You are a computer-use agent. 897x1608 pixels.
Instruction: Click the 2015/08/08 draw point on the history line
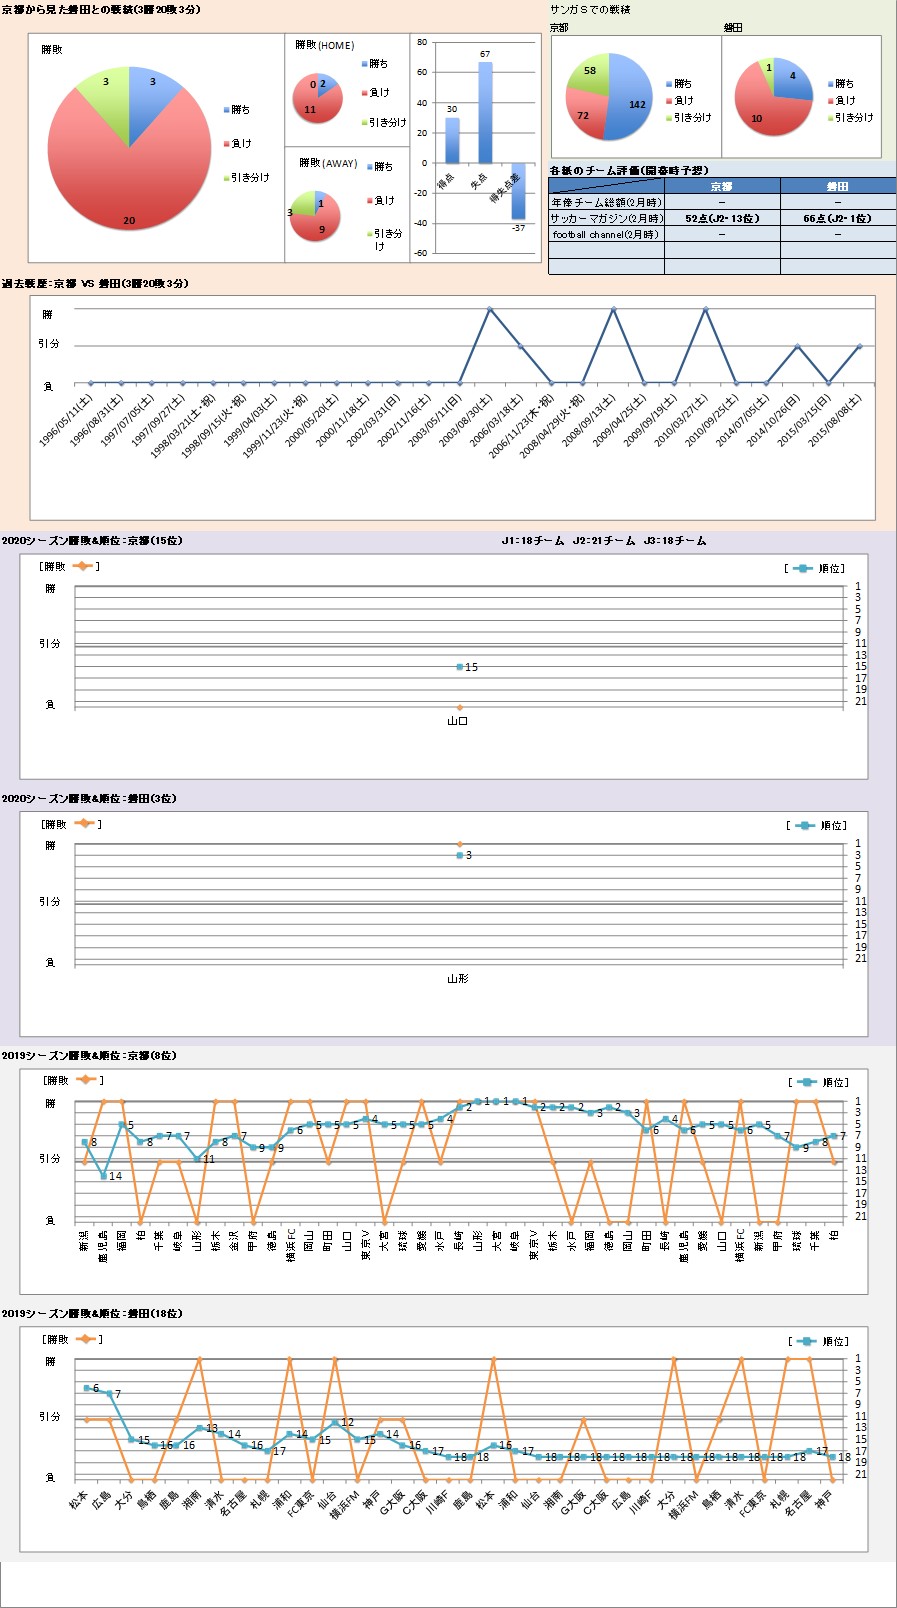point(859,346)
